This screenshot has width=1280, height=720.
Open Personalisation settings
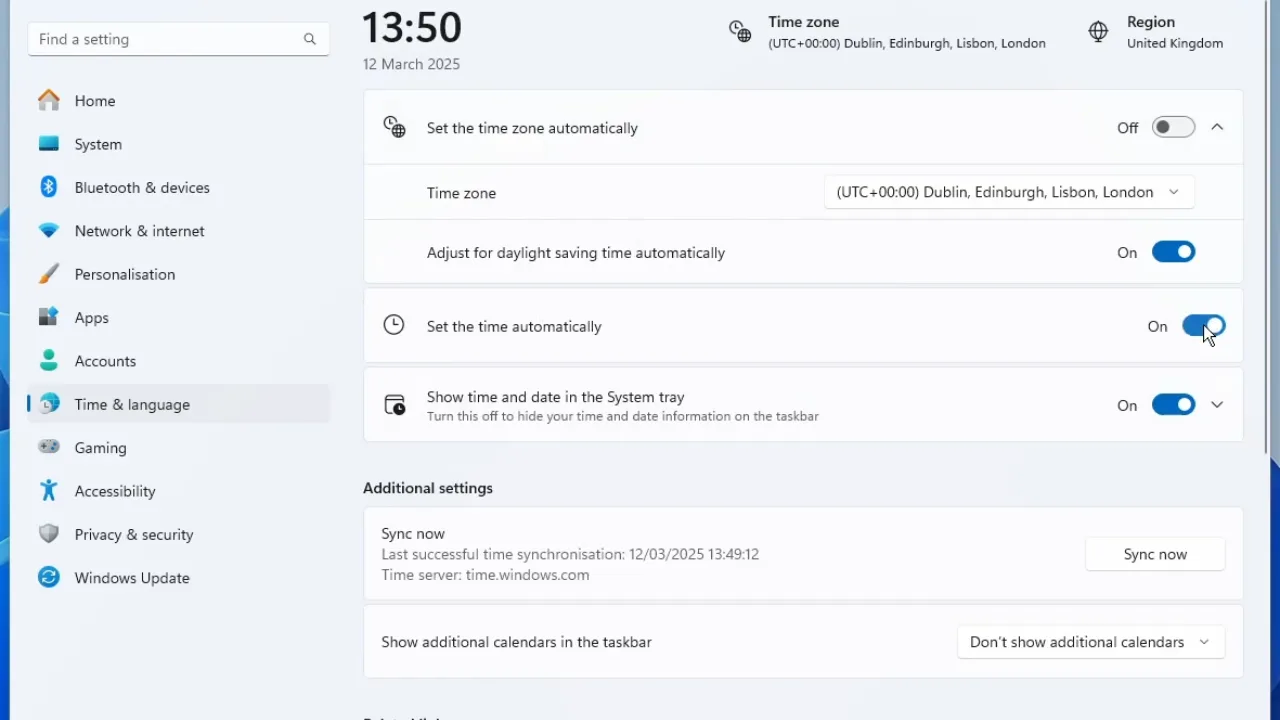[x=124, y=274]
